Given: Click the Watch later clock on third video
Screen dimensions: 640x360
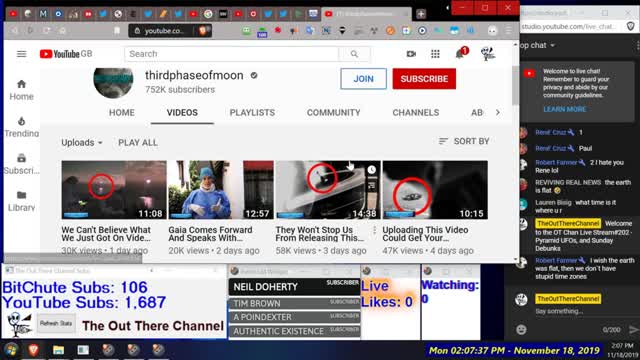Looking at the screenshot, I should [371, 170].
